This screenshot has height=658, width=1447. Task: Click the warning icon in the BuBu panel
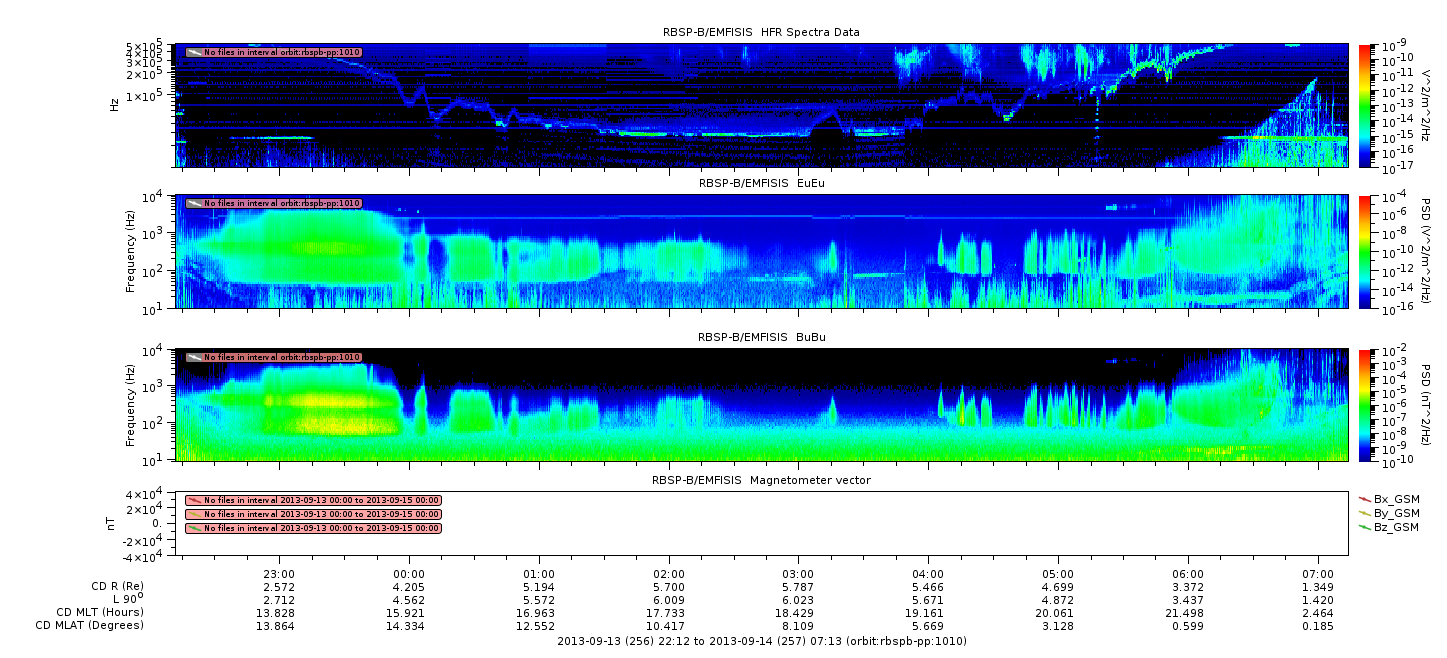click(194, 357)
